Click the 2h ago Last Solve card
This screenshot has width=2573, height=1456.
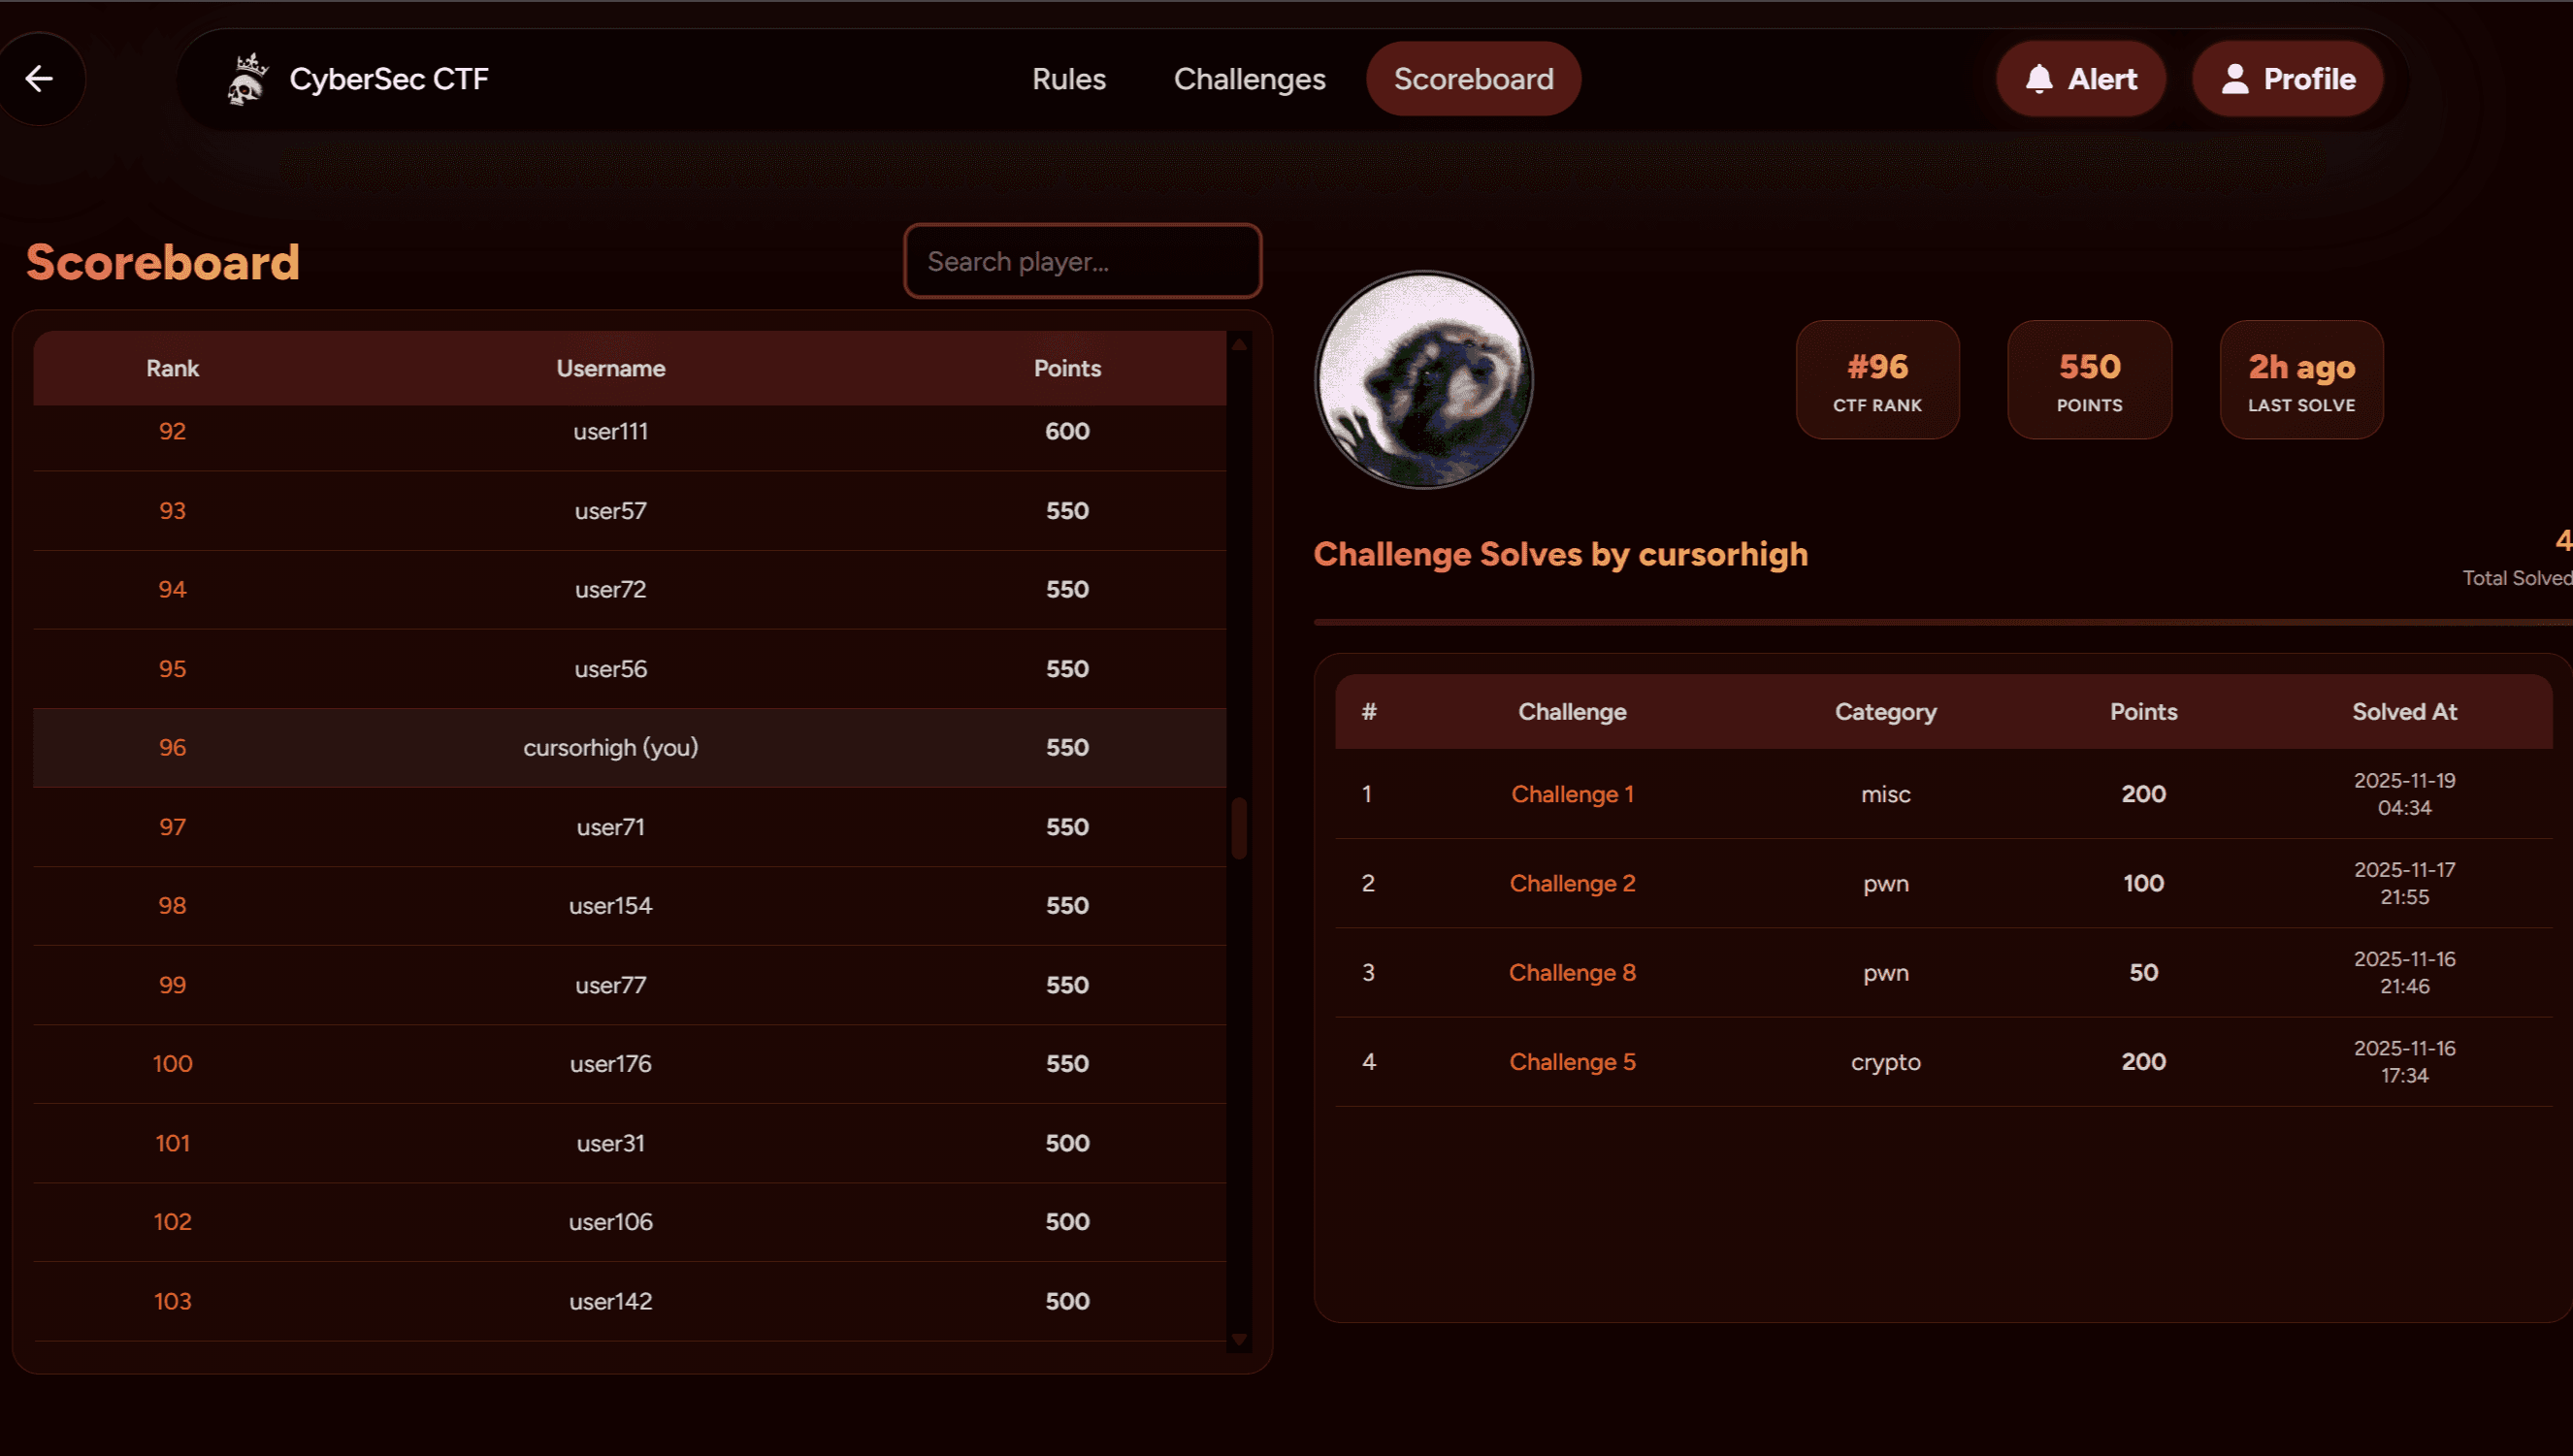coord(2300,380)
